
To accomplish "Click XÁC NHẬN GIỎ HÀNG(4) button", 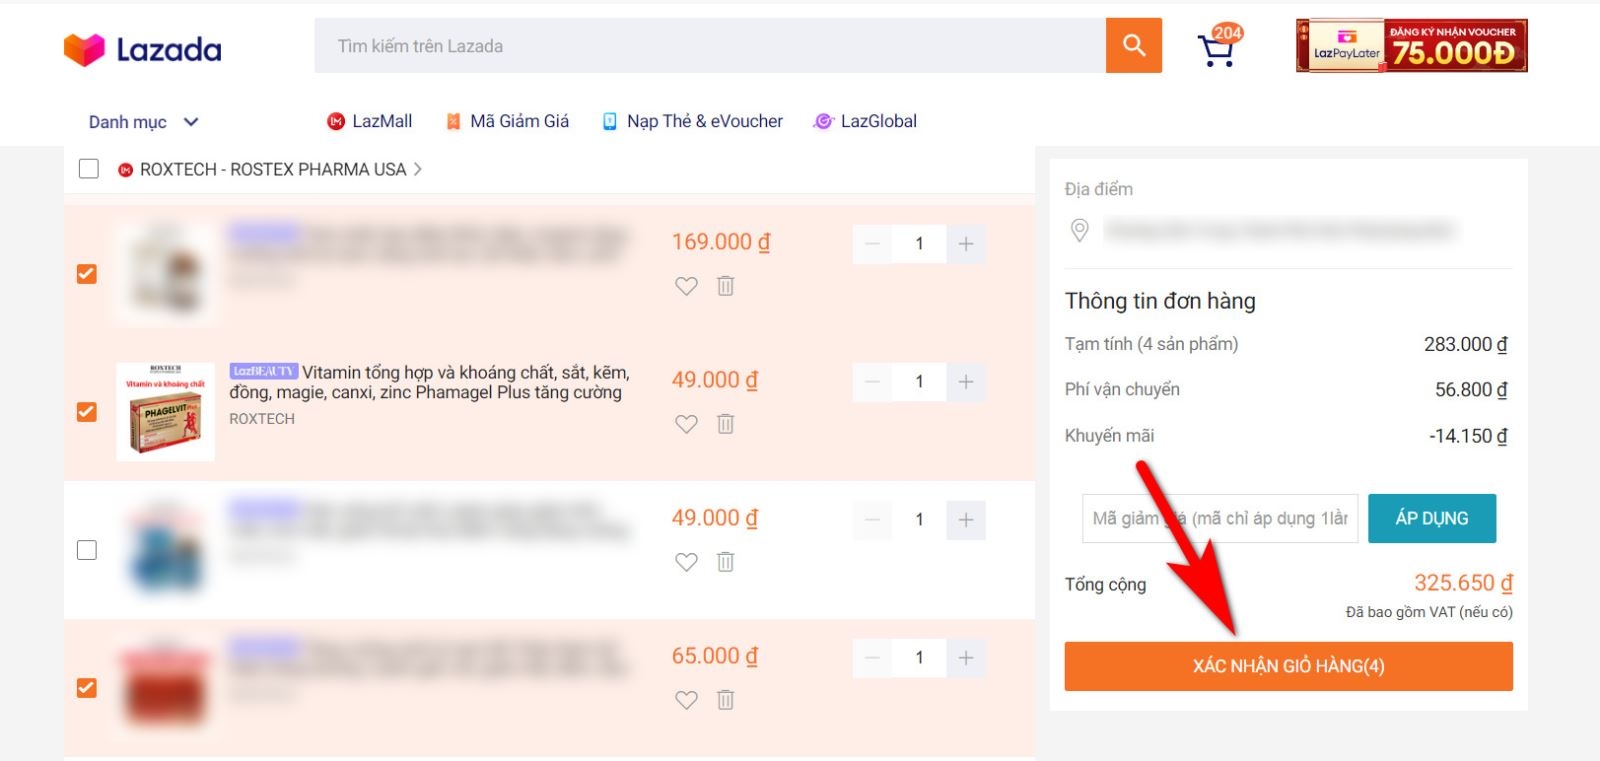I will click(x=1288, y=666).
